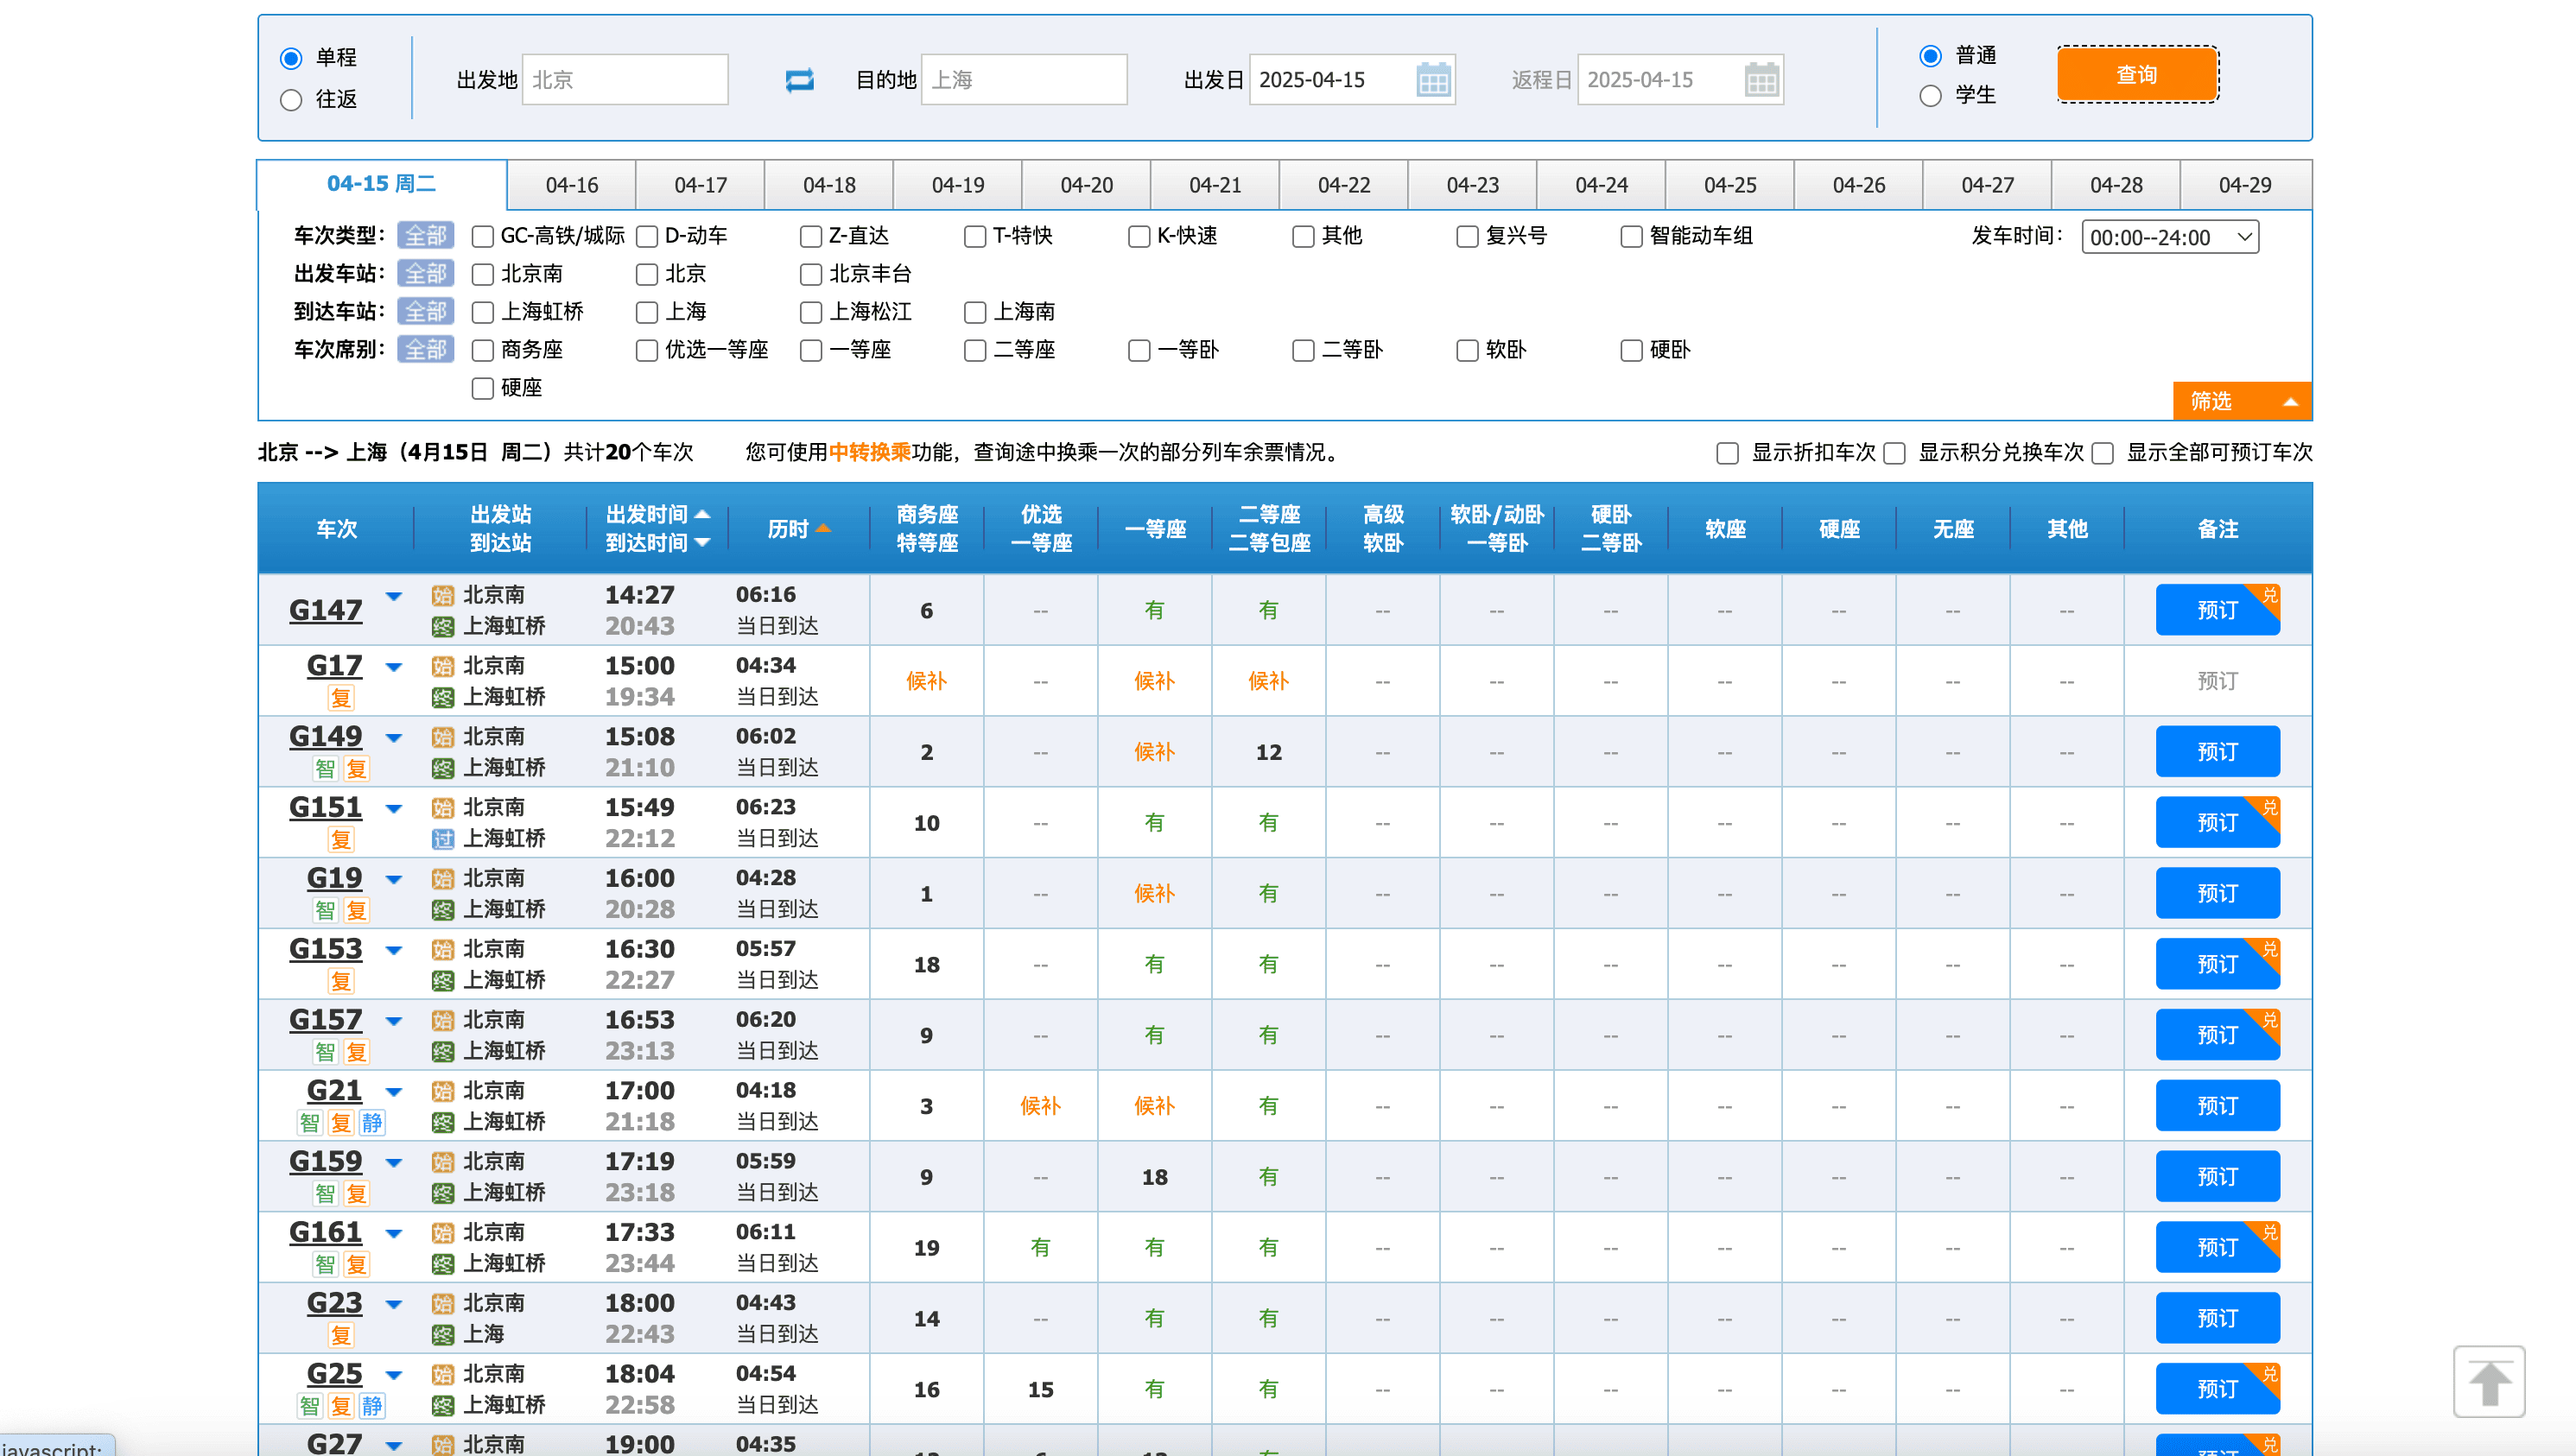Click the 过 pass-through station icon for G151

[442, 839]
